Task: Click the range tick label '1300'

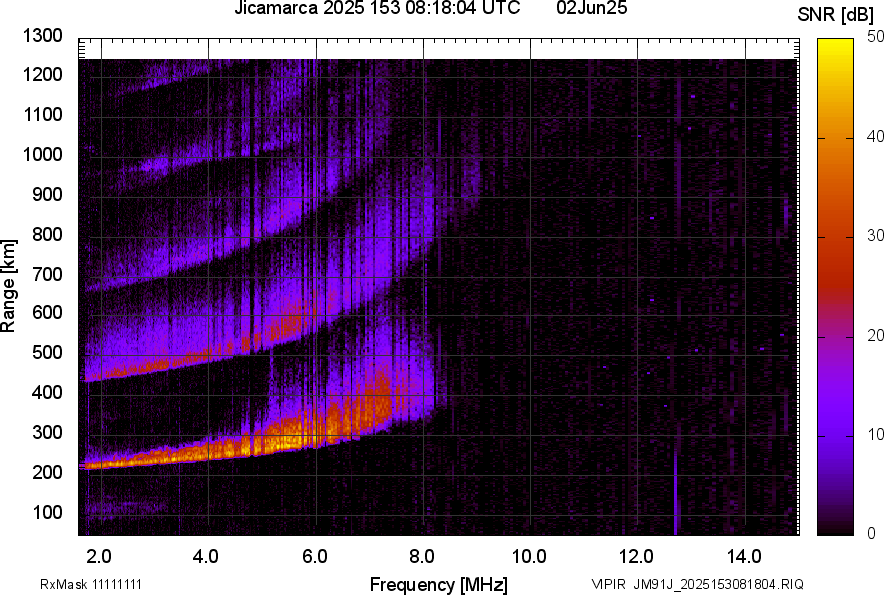Action: pos(43,36)
